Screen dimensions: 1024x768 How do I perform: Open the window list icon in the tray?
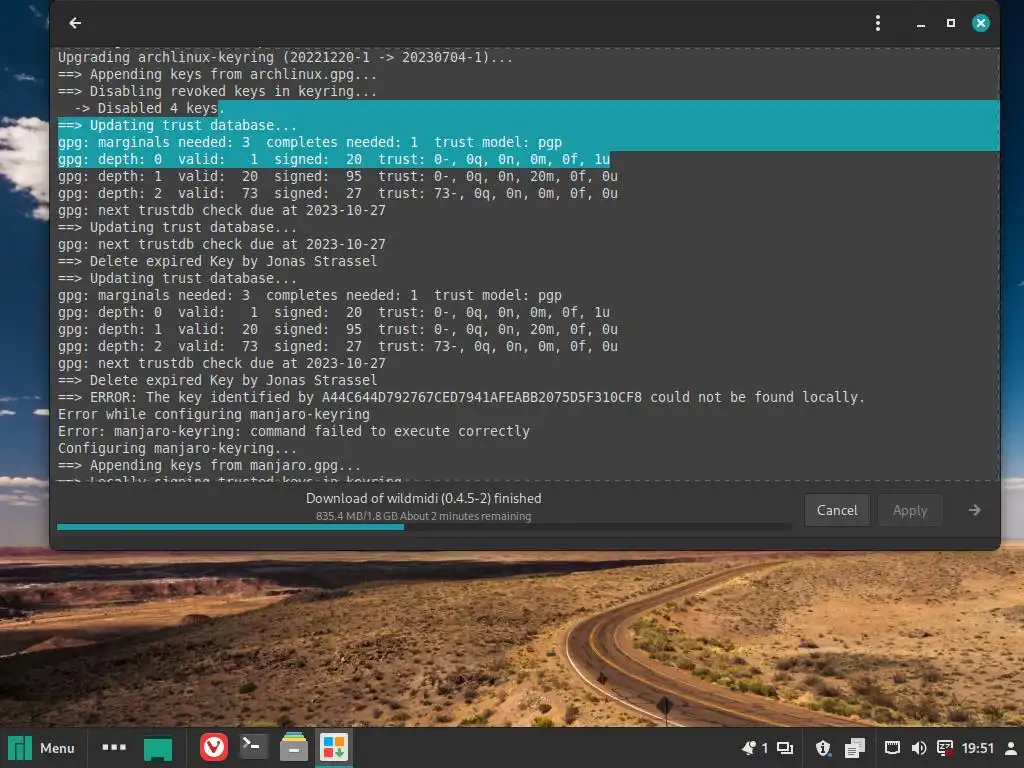coord(785,748)
